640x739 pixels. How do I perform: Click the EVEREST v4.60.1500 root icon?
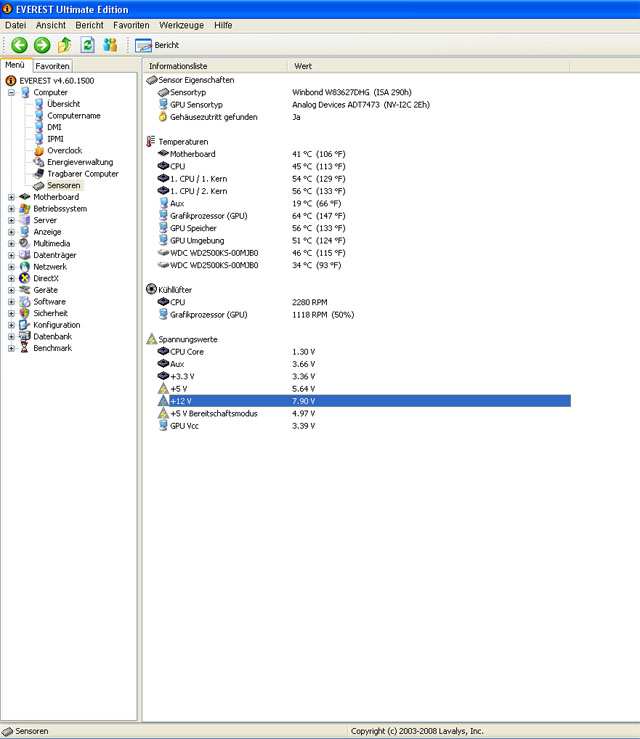pyautogui.click(x=11, y=81)
